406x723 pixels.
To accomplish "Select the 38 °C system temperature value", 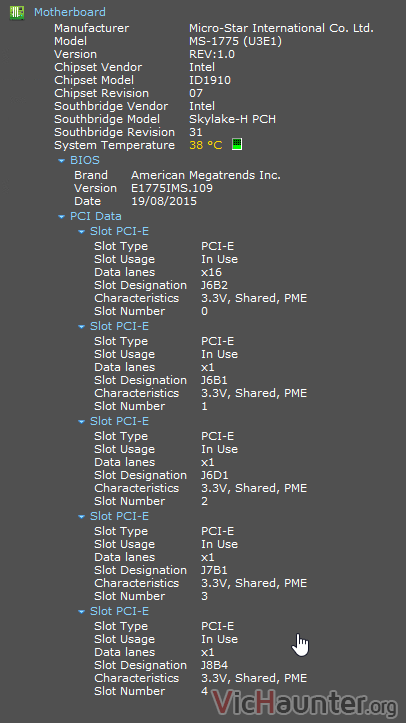I will (206, 145).
